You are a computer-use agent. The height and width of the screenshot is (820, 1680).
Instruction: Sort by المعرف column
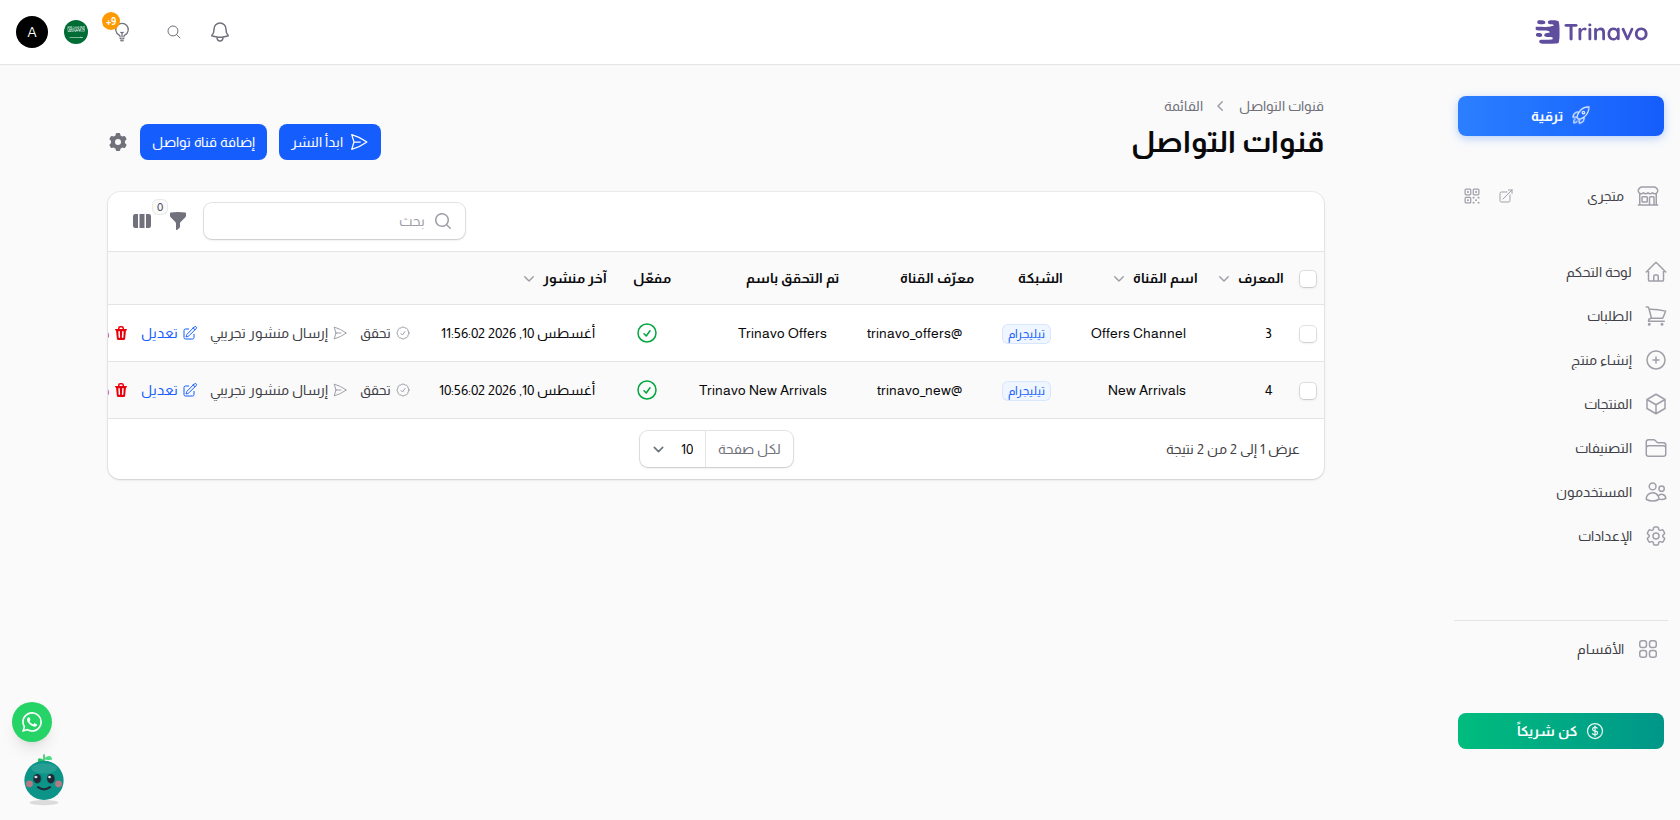pyautogui.click(x=1251, y=278)
